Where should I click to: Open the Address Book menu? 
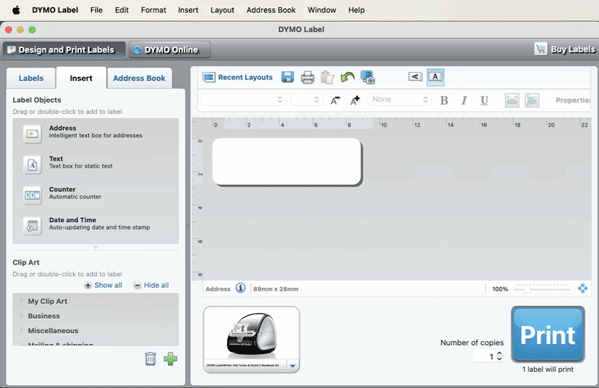(271, 10)
